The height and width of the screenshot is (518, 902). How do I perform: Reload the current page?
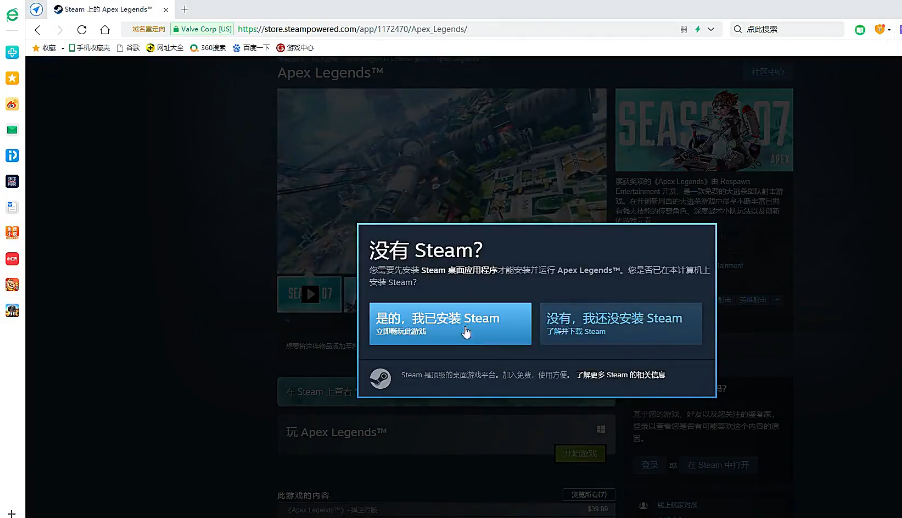[x=82, y=29]
